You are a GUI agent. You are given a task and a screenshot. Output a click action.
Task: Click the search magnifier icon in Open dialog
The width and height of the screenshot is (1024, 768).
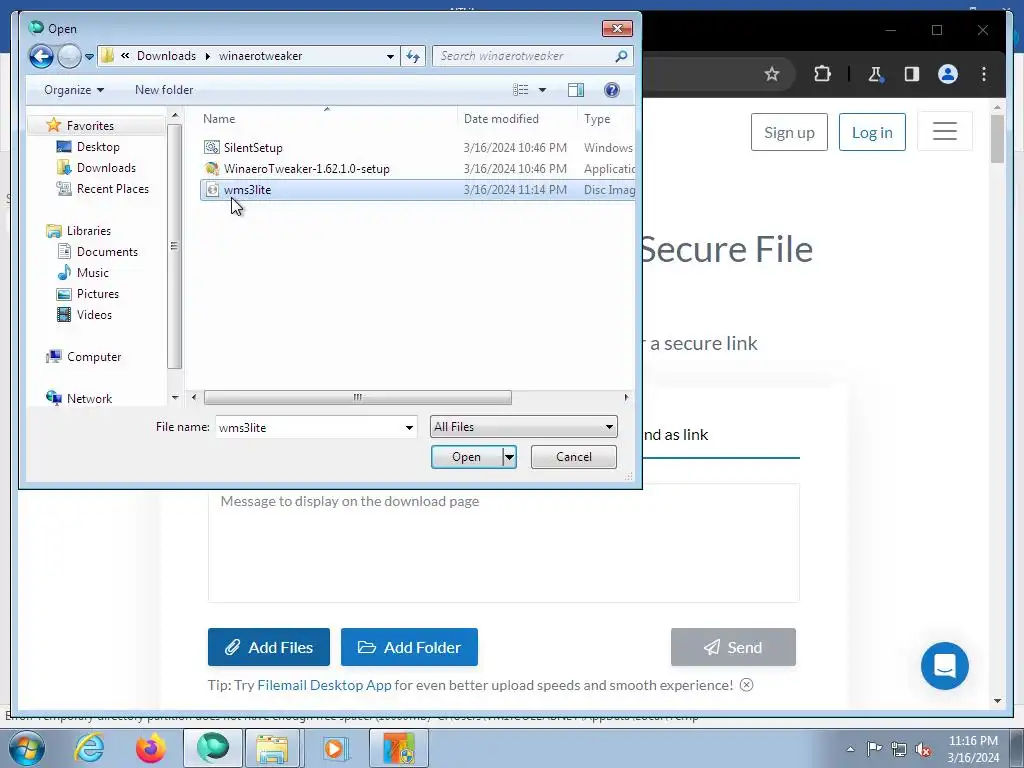(x=621, y=56)
